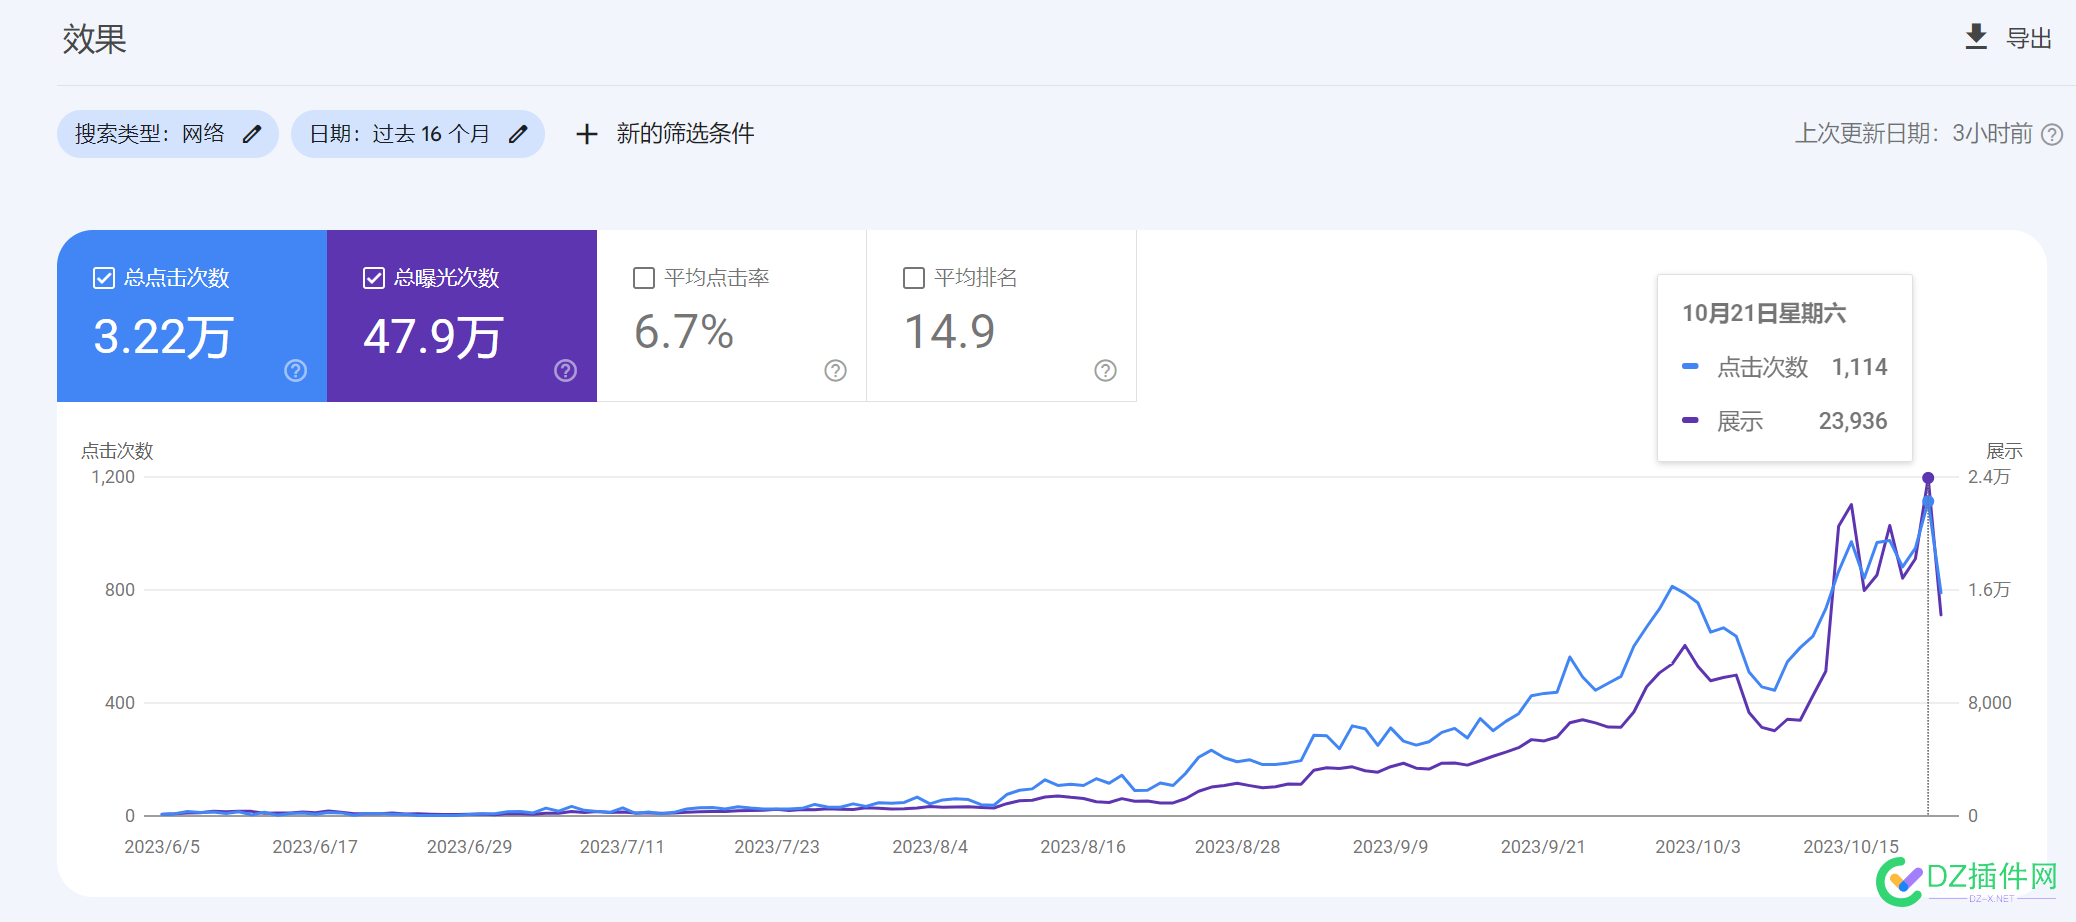This screenshot has height=922, width=2076.
Task: Enable the 平均点击率 checkbox
Action: pos(644,278)
